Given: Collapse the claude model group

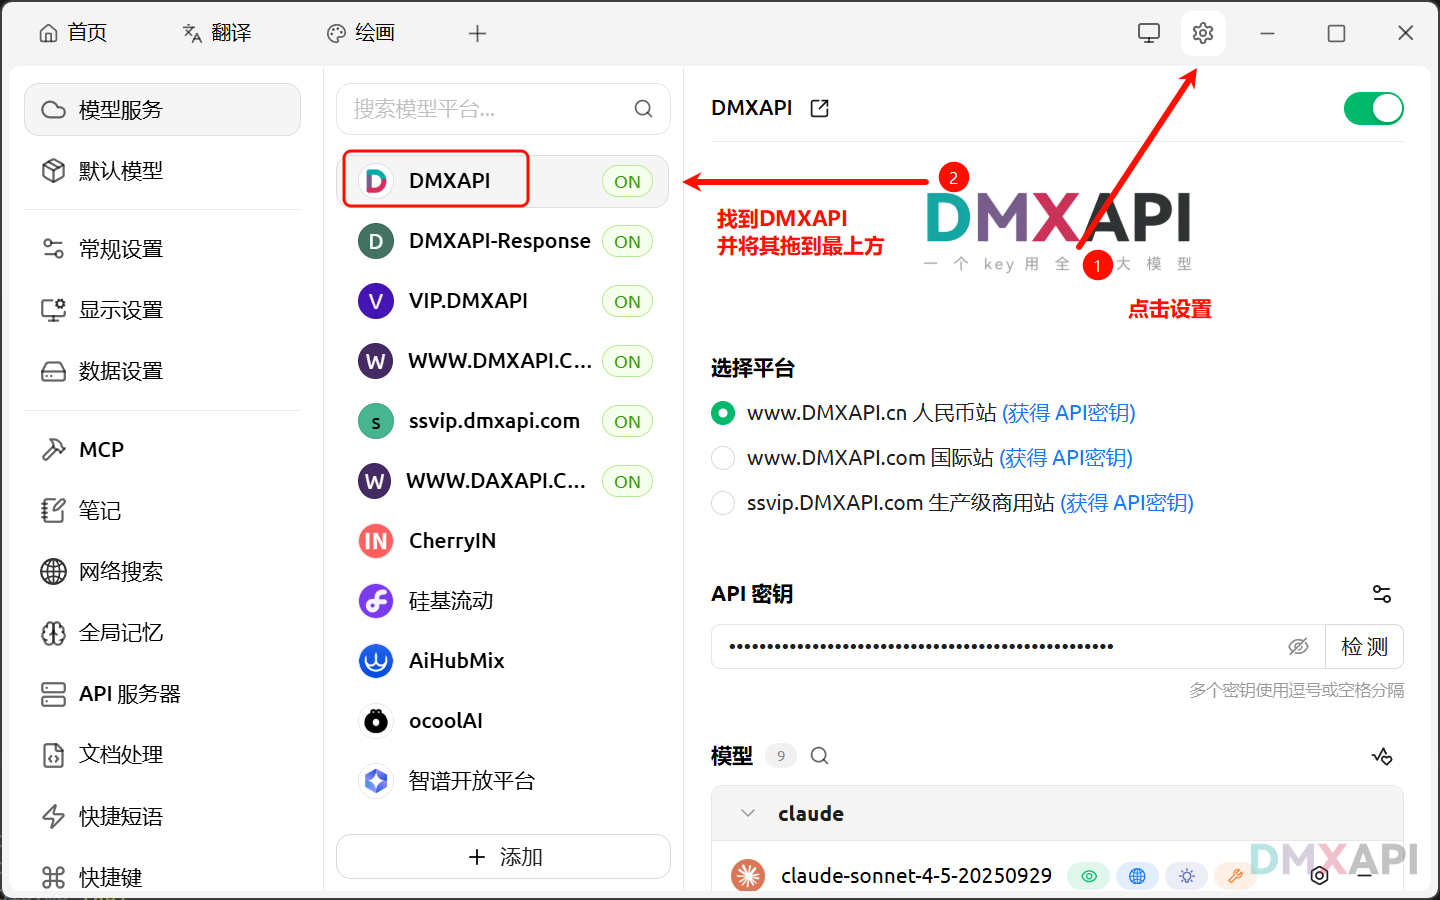Looking at the screenshot, I should [748, 813].
